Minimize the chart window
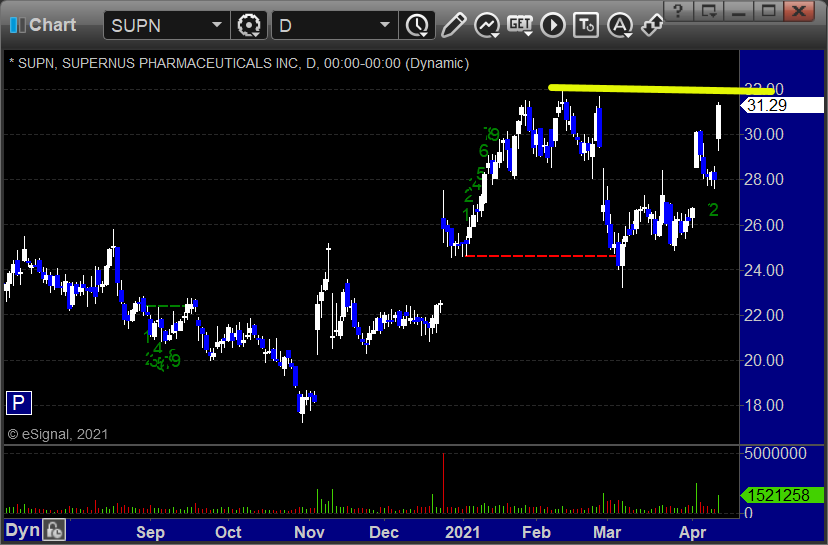Viewport: 828px width, 545px height. point(738,11)
